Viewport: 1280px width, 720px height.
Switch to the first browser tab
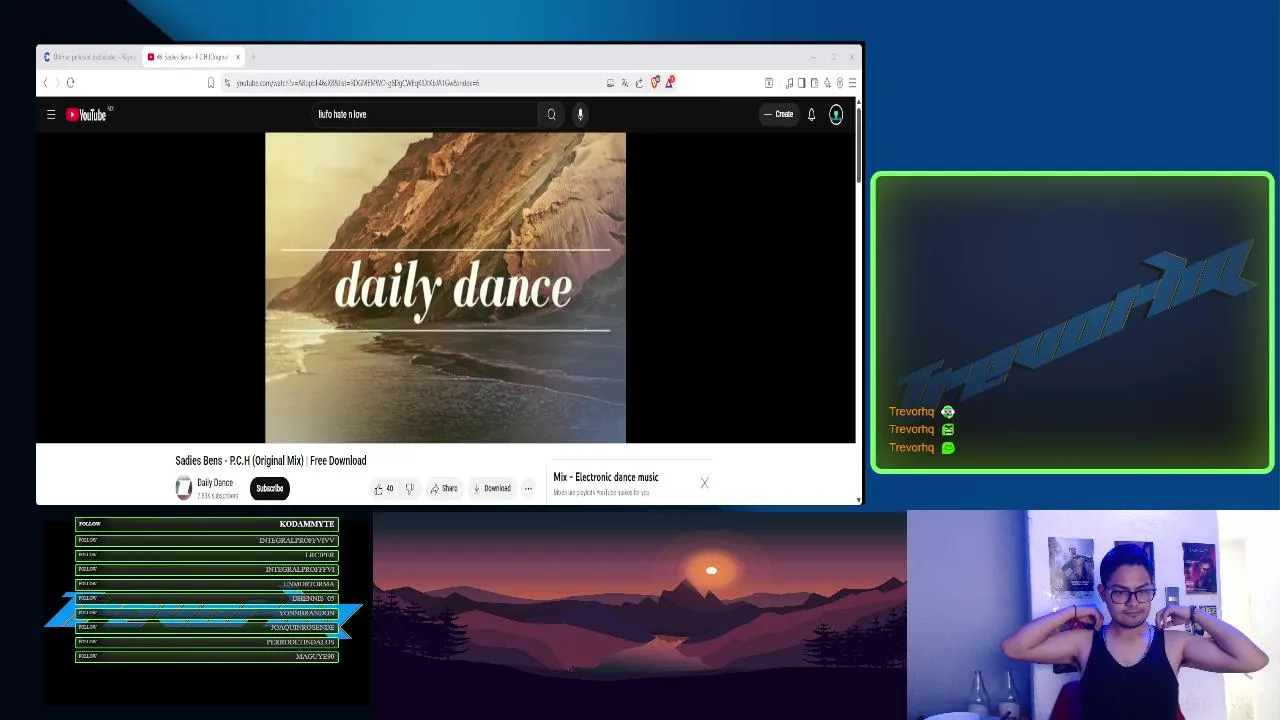point(89,57)
